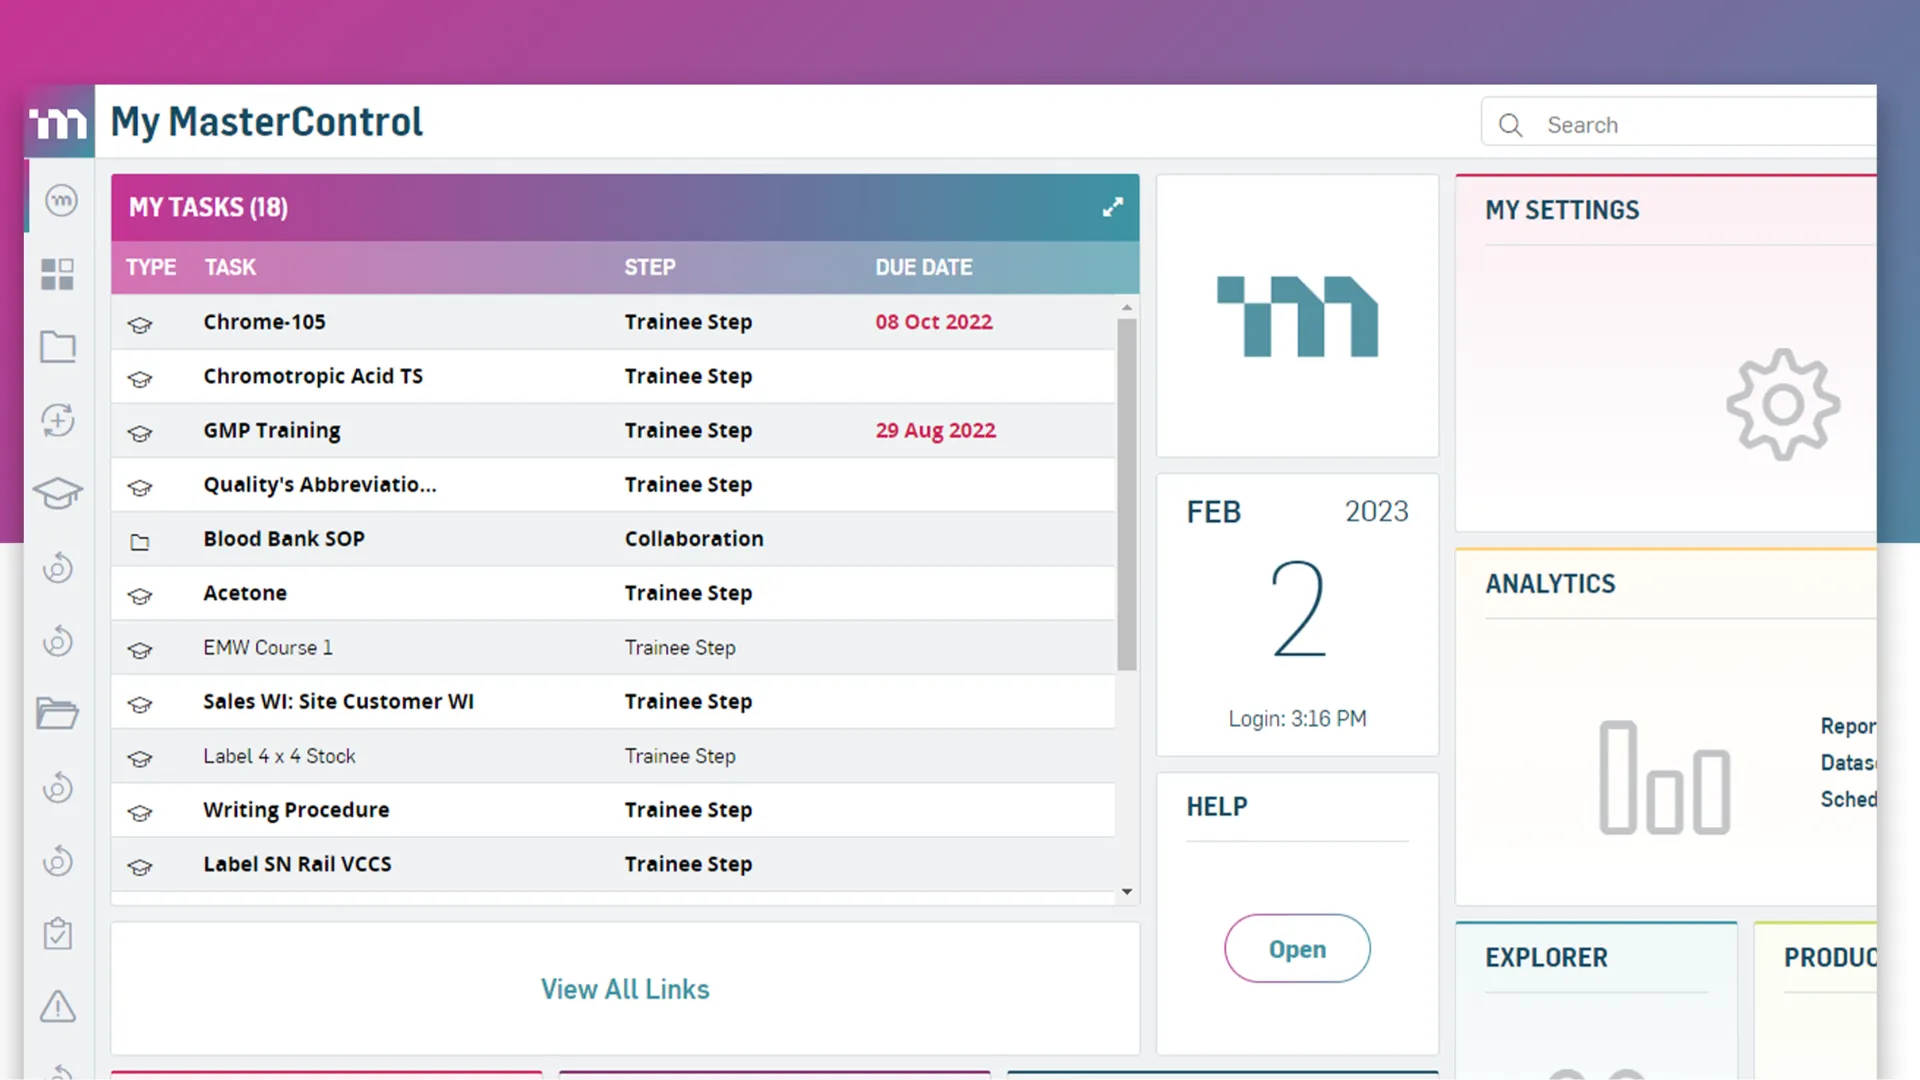Screen dimensions: 1920x1080
Task: Click the MasterControl logo in top-left corner
Action: pyautogui.click(x=59, y=122)
